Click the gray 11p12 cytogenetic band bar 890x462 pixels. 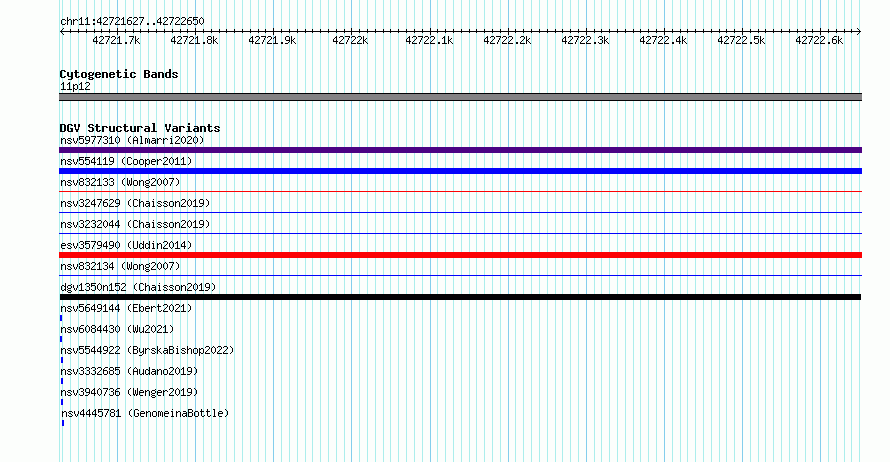(460, 97)
